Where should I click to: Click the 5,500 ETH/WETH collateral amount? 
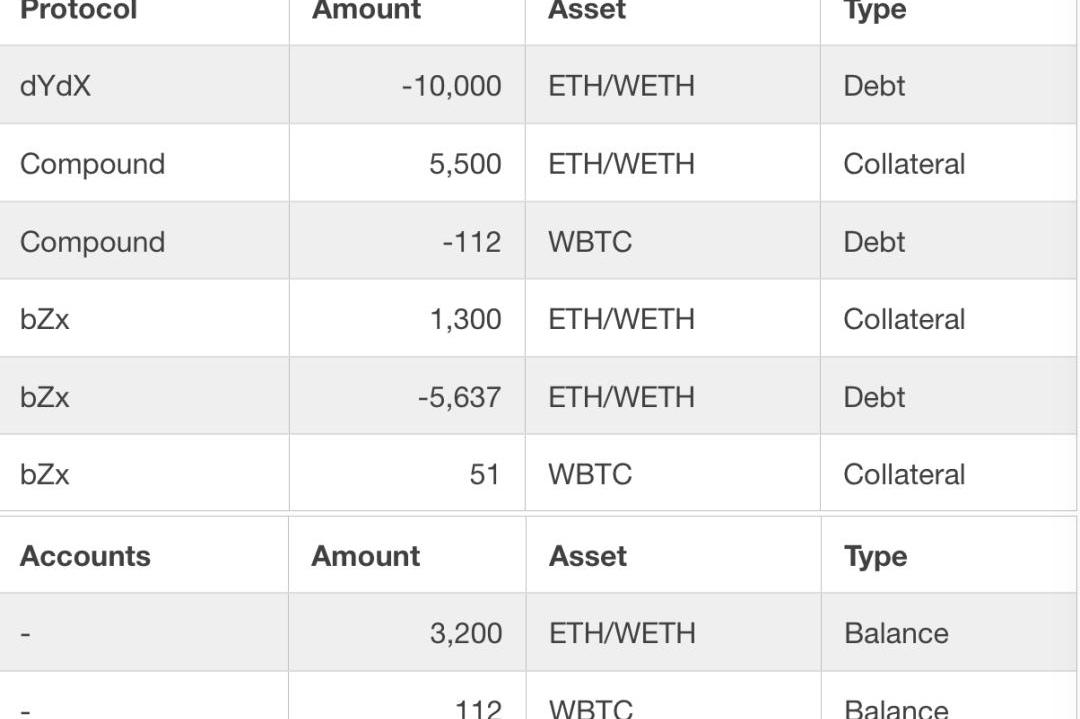point(465,164)
